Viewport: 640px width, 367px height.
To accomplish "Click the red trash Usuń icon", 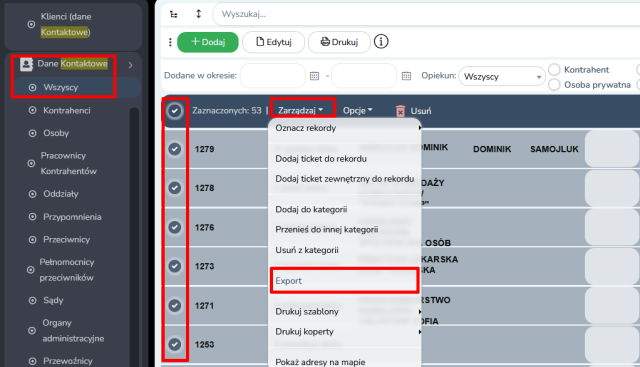I will coord(400,111).
